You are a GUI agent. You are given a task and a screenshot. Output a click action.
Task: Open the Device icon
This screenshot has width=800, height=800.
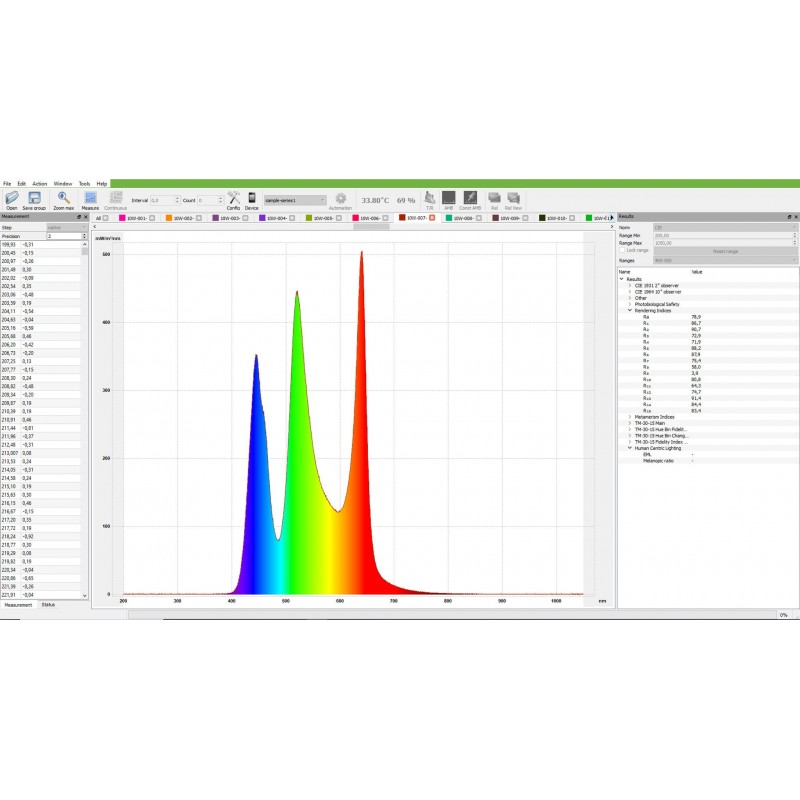[x=252, y=198]
